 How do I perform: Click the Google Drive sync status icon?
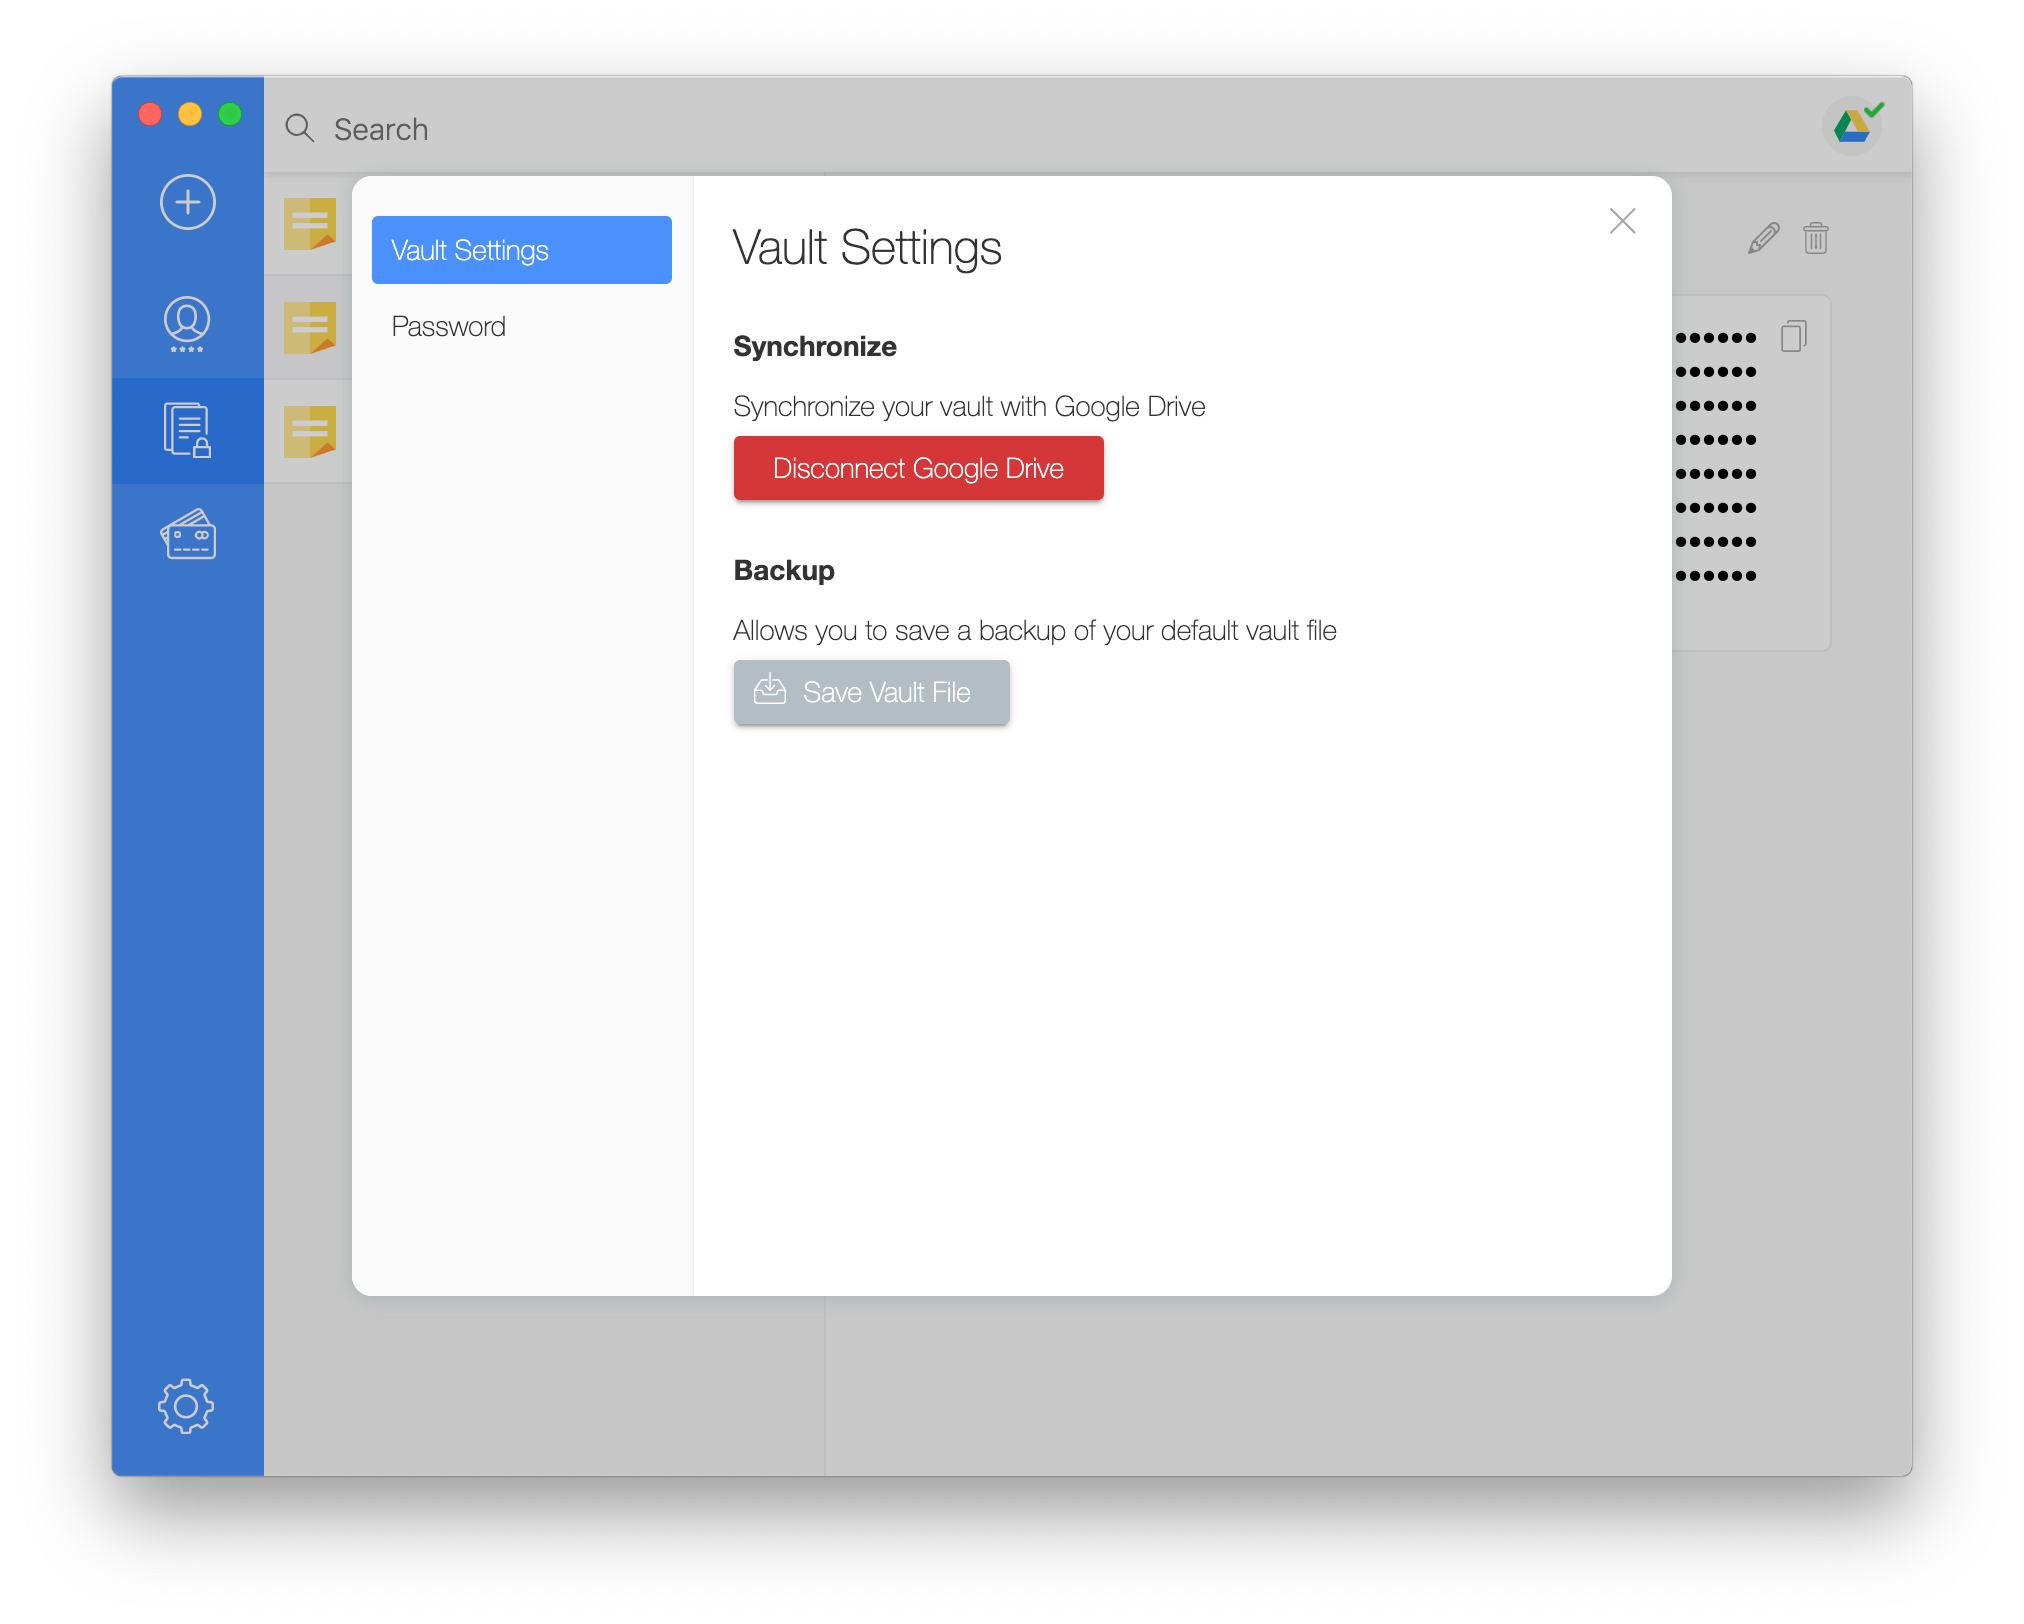[x=1853, y=126]
